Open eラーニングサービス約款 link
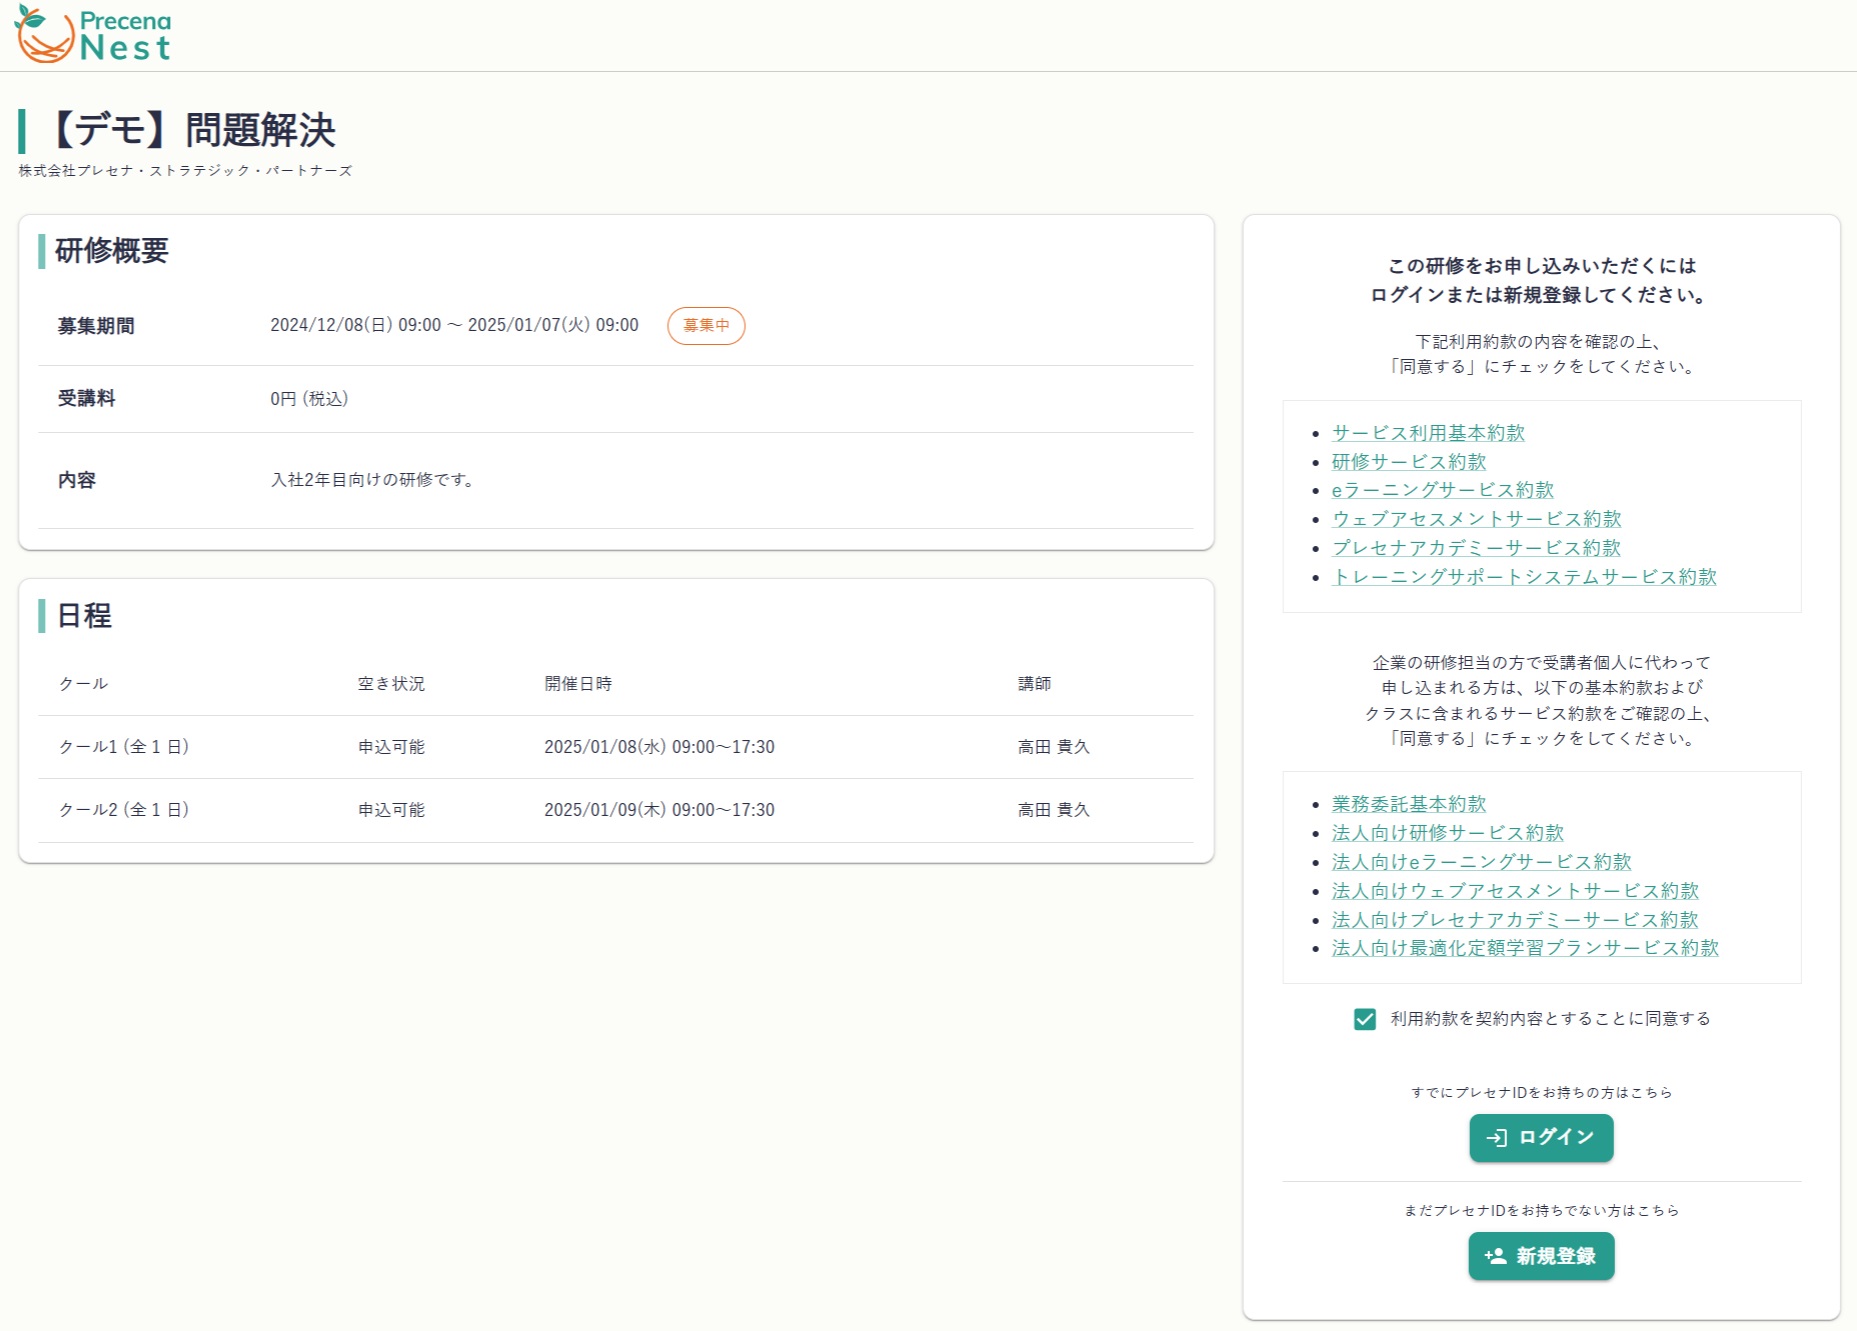This screenshot has width=1857, height=1331. point(1443,490)
